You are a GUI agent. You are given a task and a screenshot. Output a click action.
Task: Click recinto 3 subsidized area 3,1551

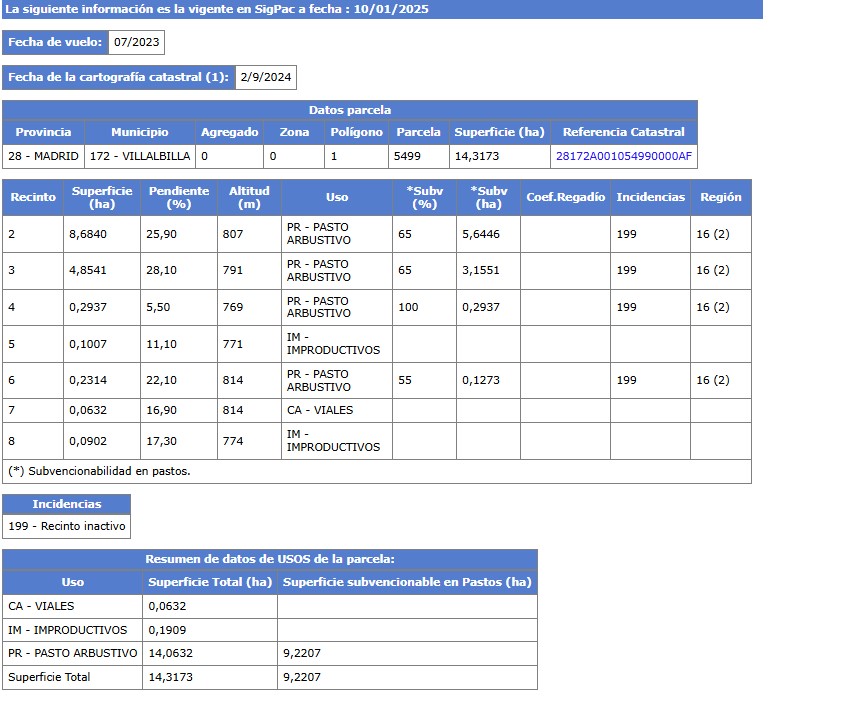pos(481,270)
